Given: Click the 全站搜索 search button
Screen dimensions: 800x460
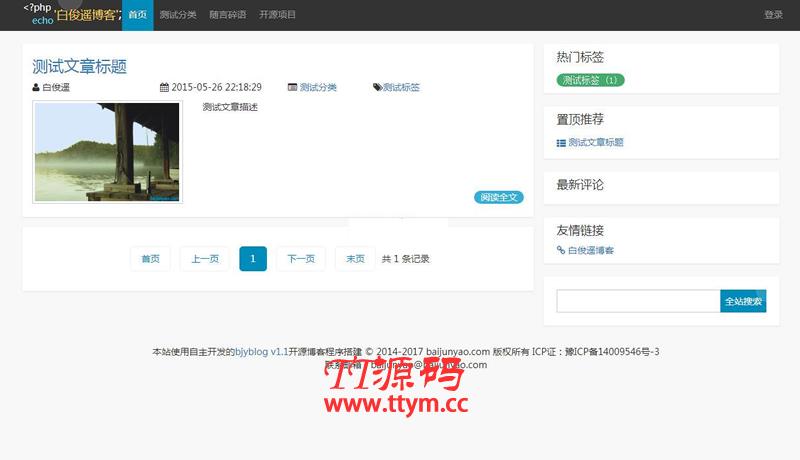Looking at the screenshot, I should tap(743, 301).
